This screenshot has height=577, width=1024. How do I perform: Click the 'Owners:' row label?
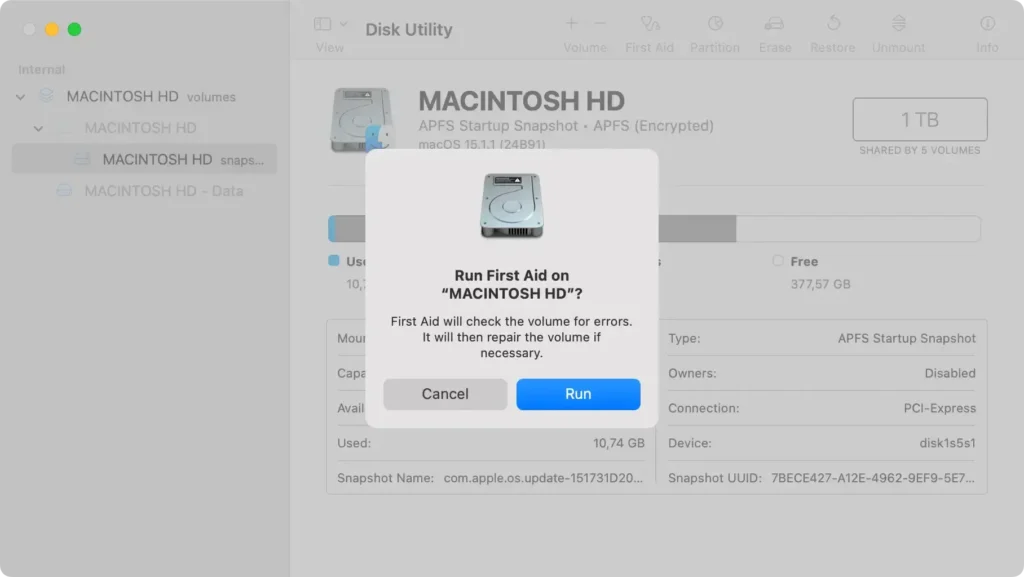(692, 373)
